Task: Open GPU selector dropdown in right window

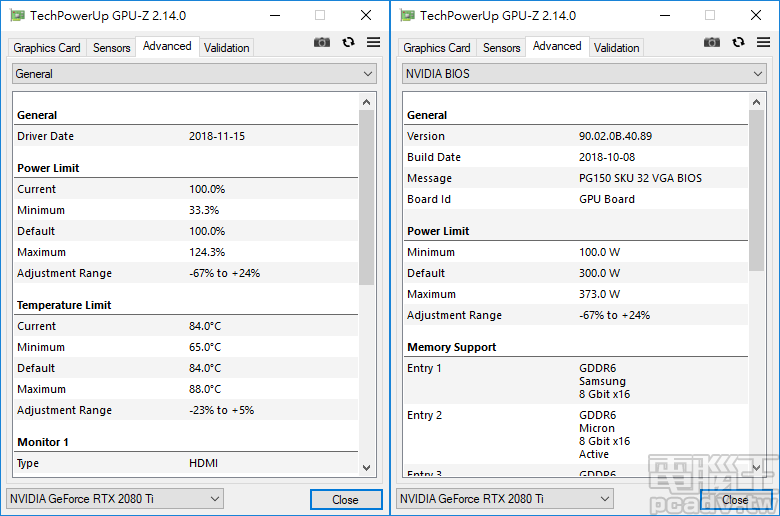Action: [x=505, y=499]
